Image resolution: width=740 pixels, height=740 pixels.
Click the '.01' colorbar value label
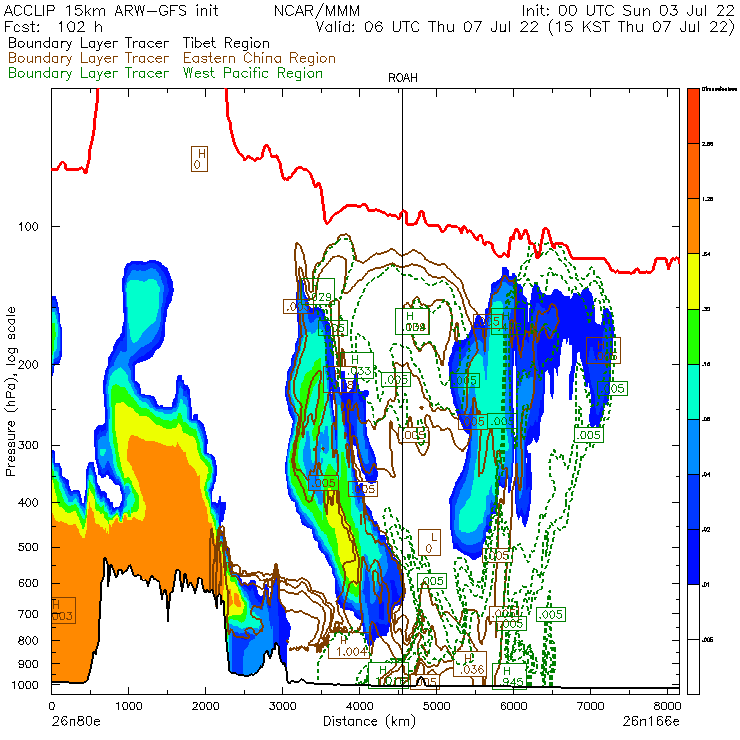click(x=706, y=585)
